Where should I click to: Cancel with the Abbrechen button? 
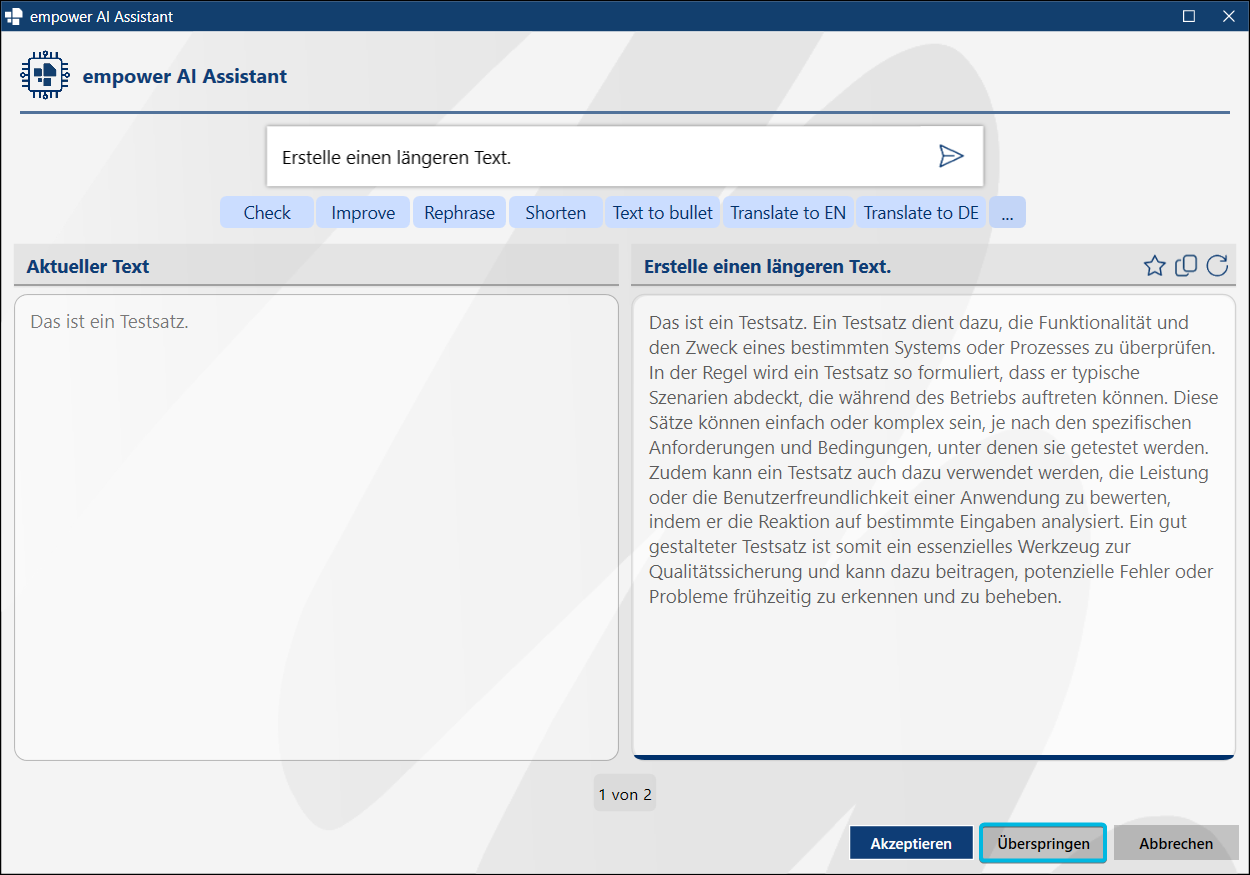[x=1176, y=843]
